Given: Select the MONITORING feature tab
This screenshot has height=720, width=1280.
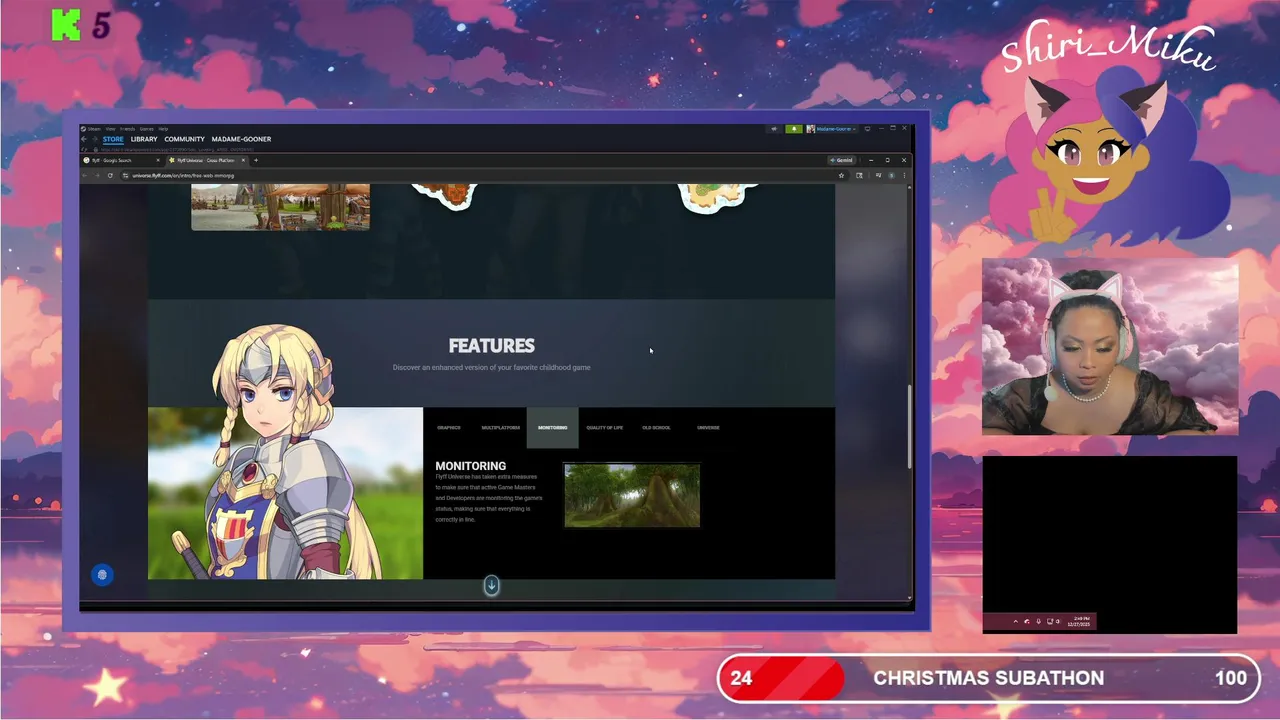Looking at the screenshot, I should pos(553,428).
